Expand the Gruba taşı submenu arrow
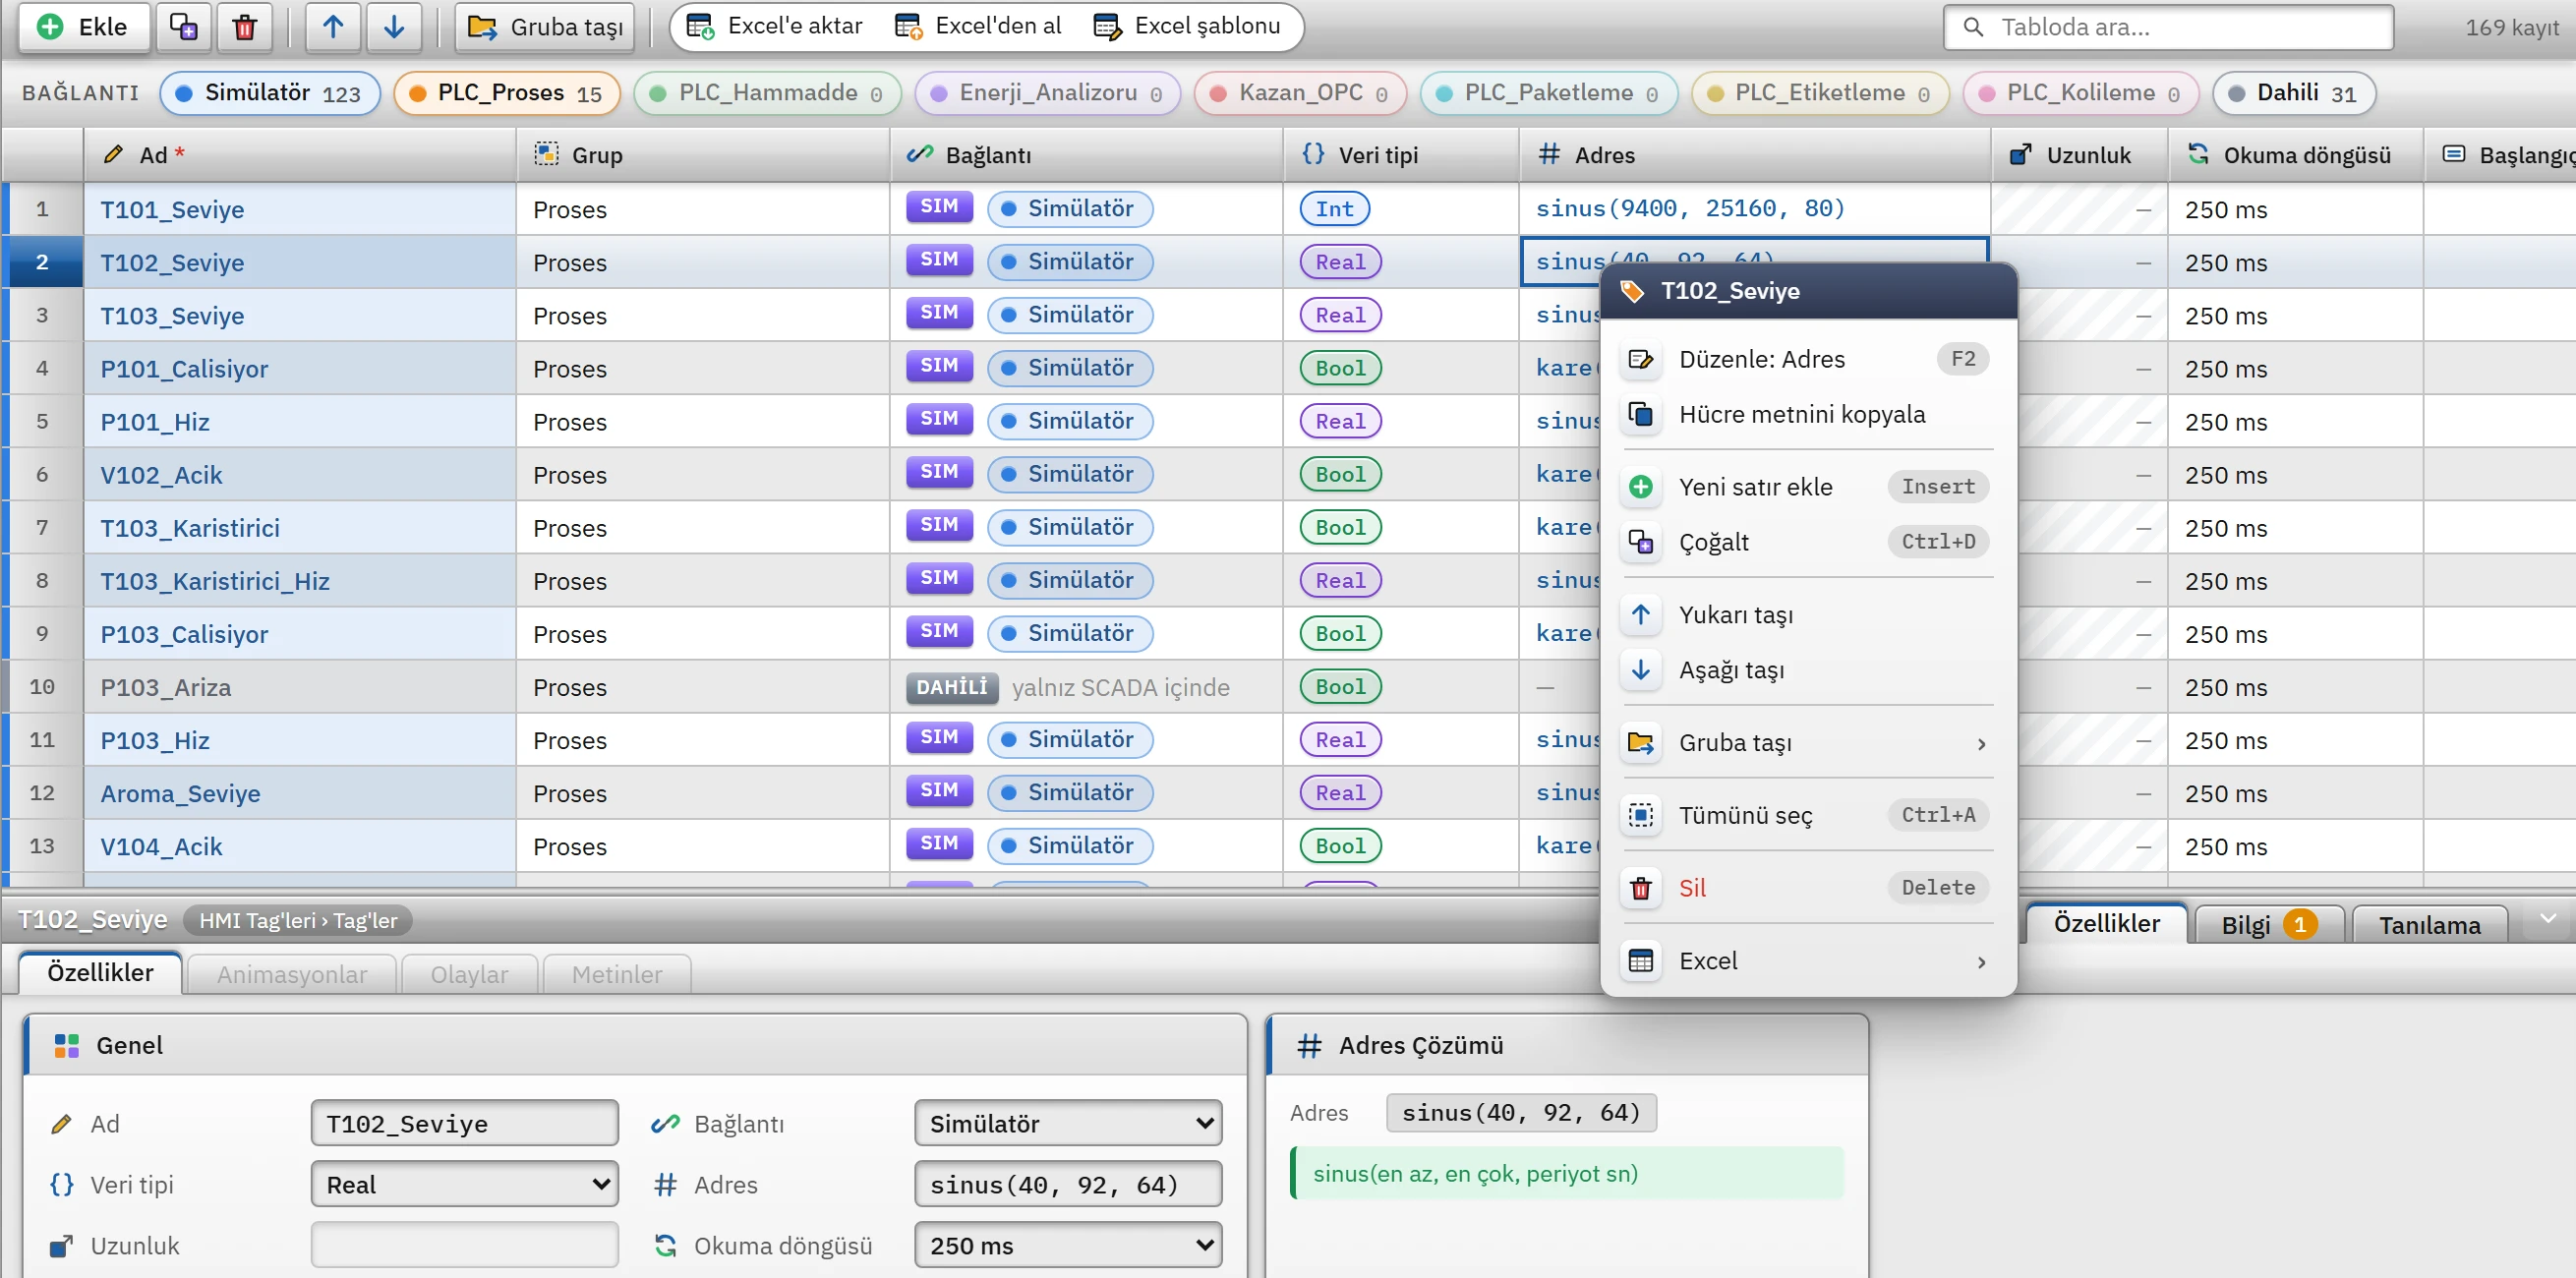 click(x=1981, y=743)
